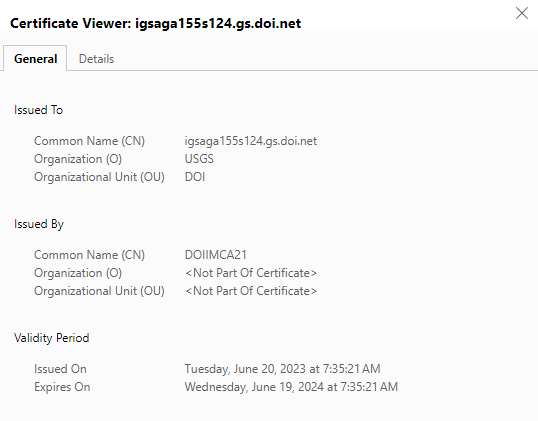
Task: Click Common Name (CN) label under Issued To
Action: (89, 141)
